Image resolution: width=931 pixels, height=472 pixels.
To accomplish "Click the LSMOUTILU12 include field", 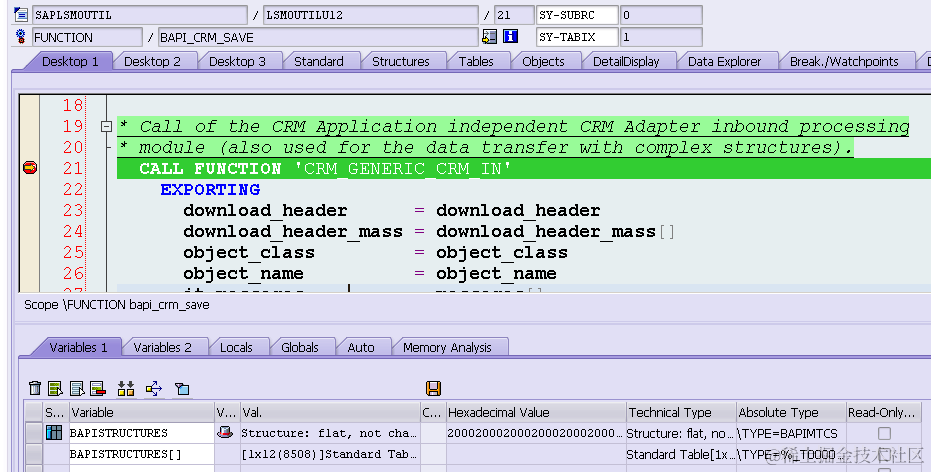I will pyautogui.click(x=370, y=15).
